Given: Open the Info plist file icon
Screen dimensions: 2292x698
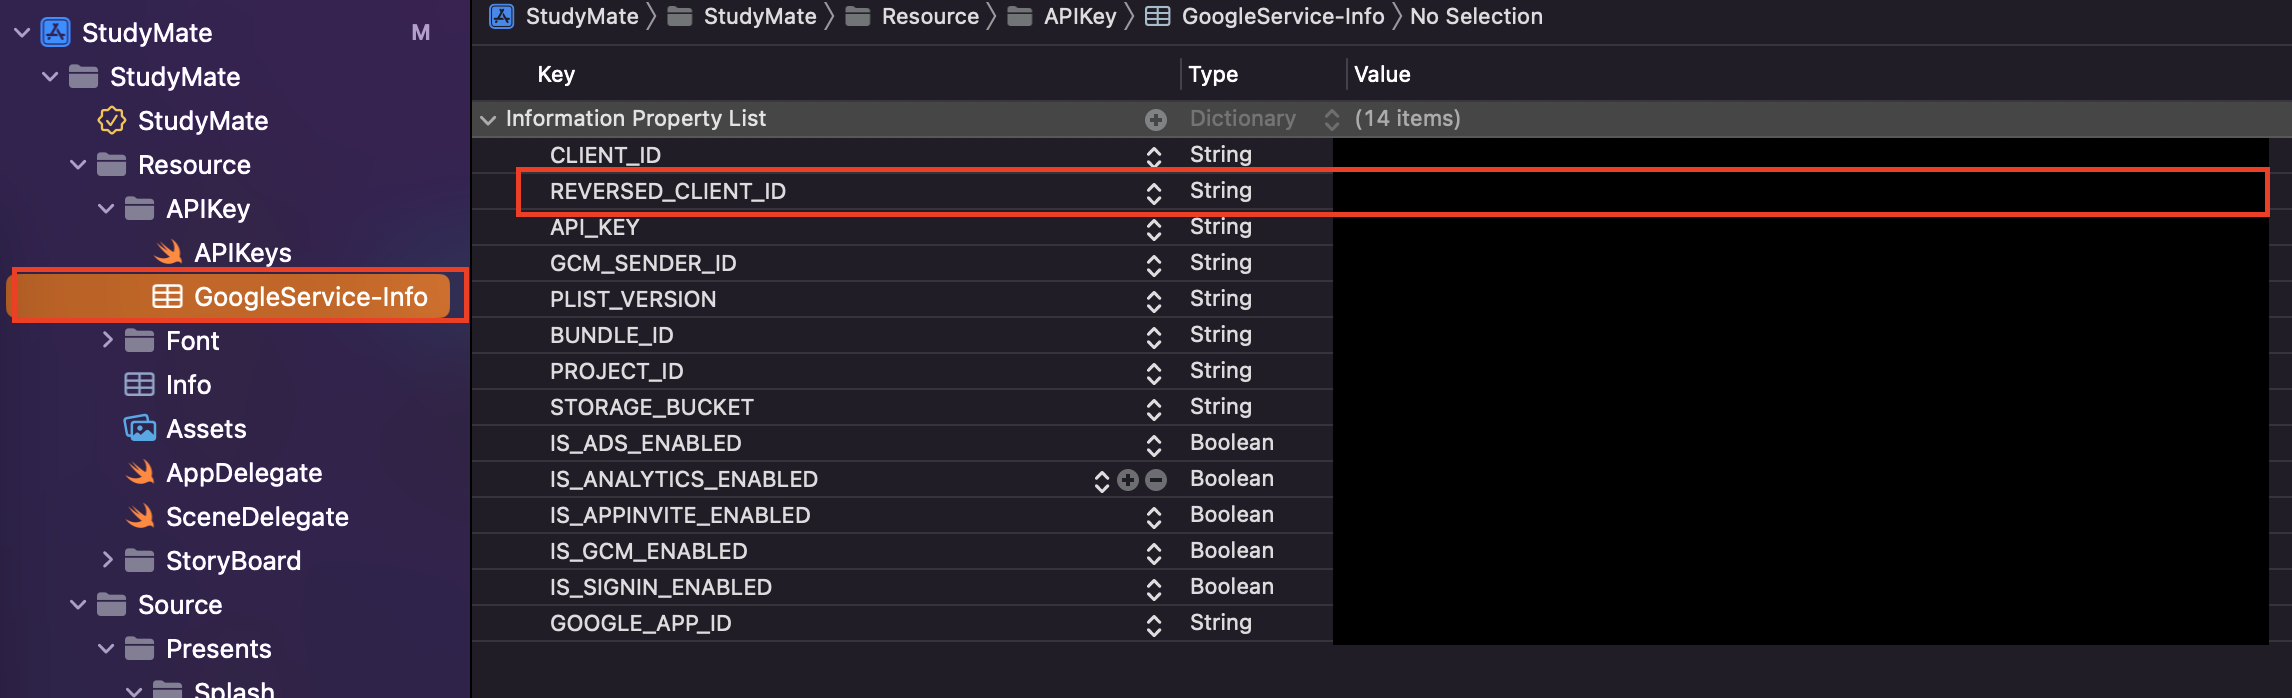Looking at the screenshot, I should pos(139,385).
